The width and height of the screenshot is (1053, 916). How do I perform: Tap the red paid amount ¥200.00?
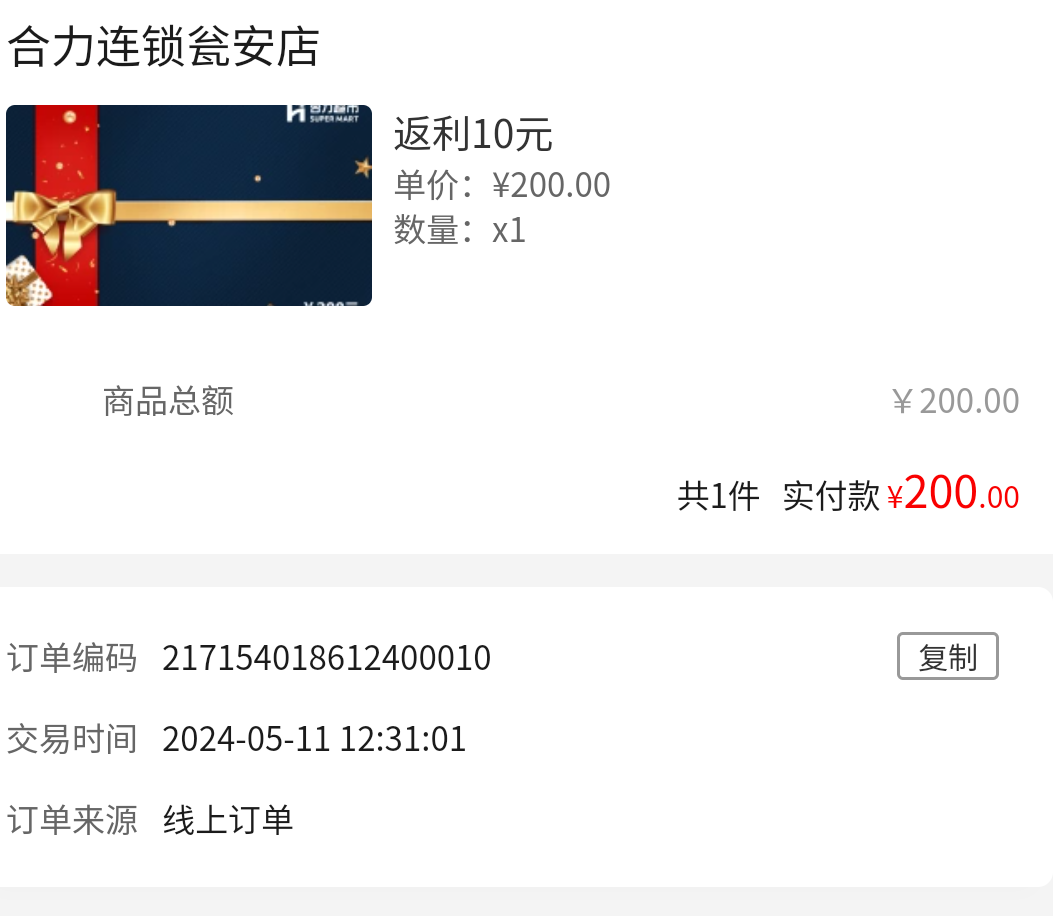click(x=953, y=493)
